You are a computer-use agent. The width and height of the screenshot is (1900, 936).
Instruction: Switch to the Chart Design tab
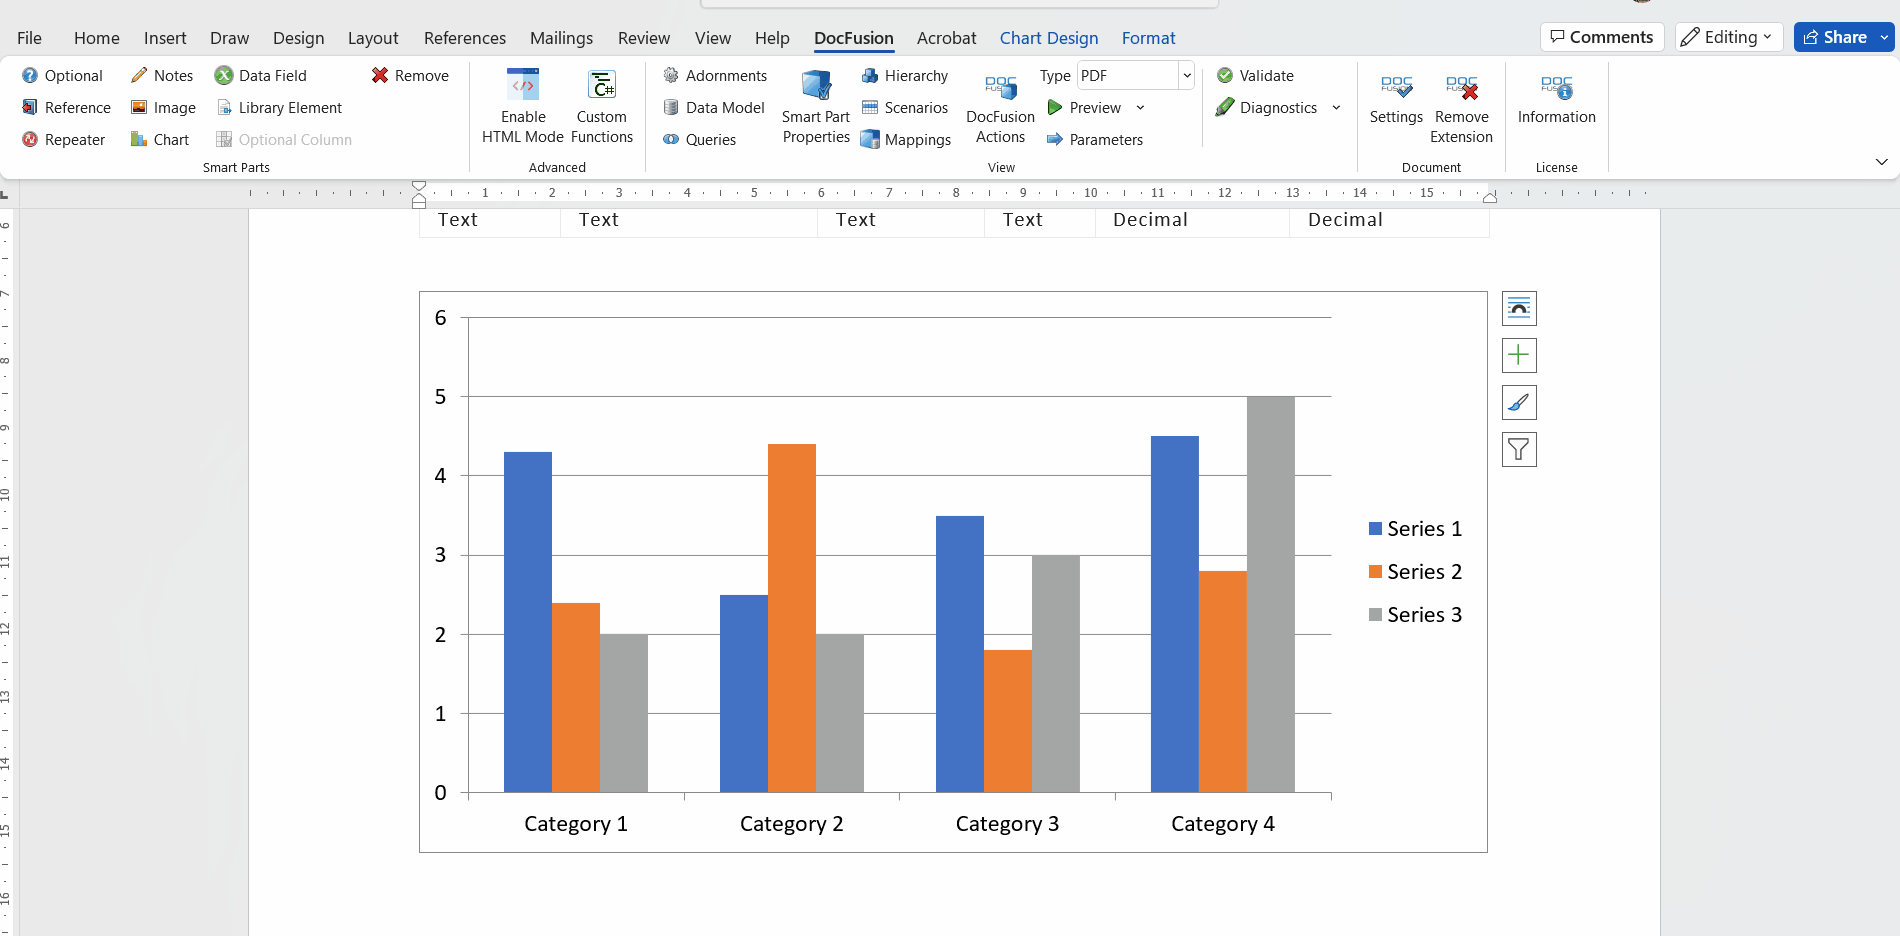pos(1049,38)
